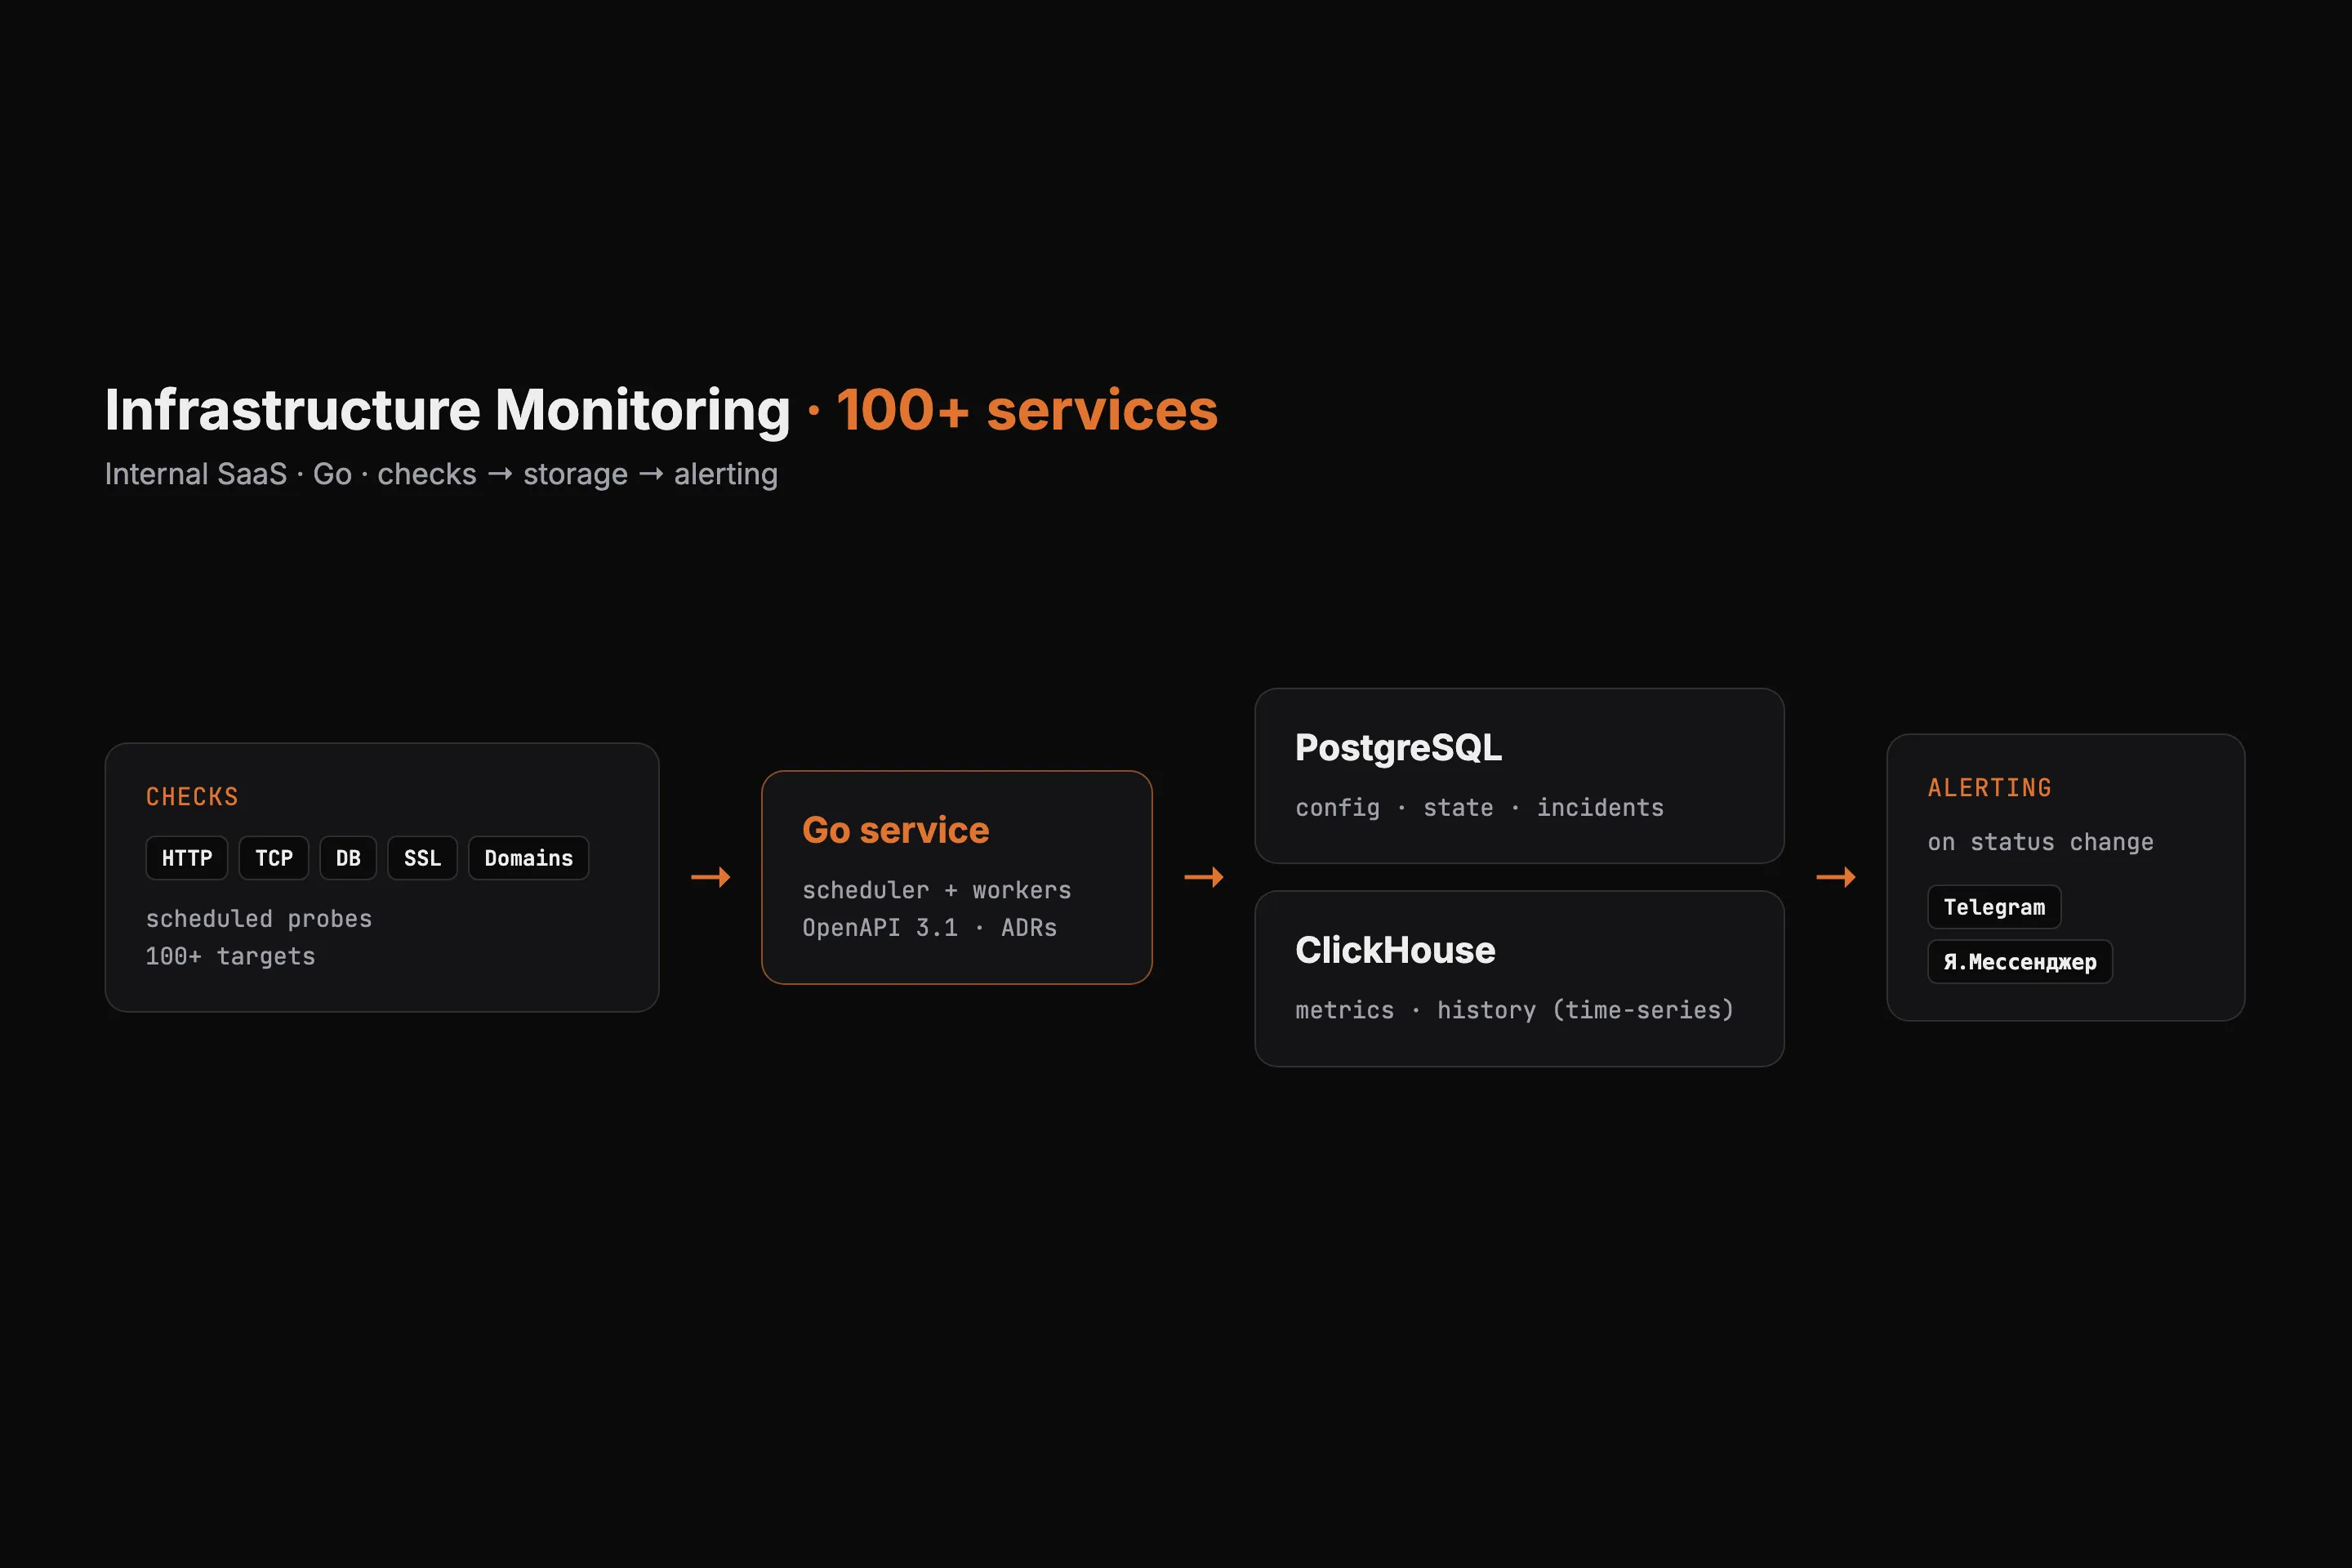Click the ClickHouse storage card heading
This screenshot has height=1568, width=2352.
pos(1395,950)
